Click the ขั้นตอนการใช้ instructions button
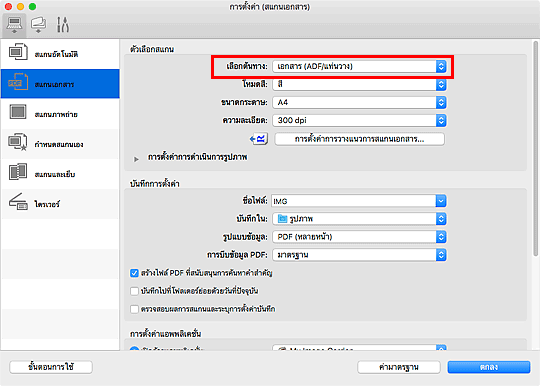This screenshot has height=386, width=540. 51,367
